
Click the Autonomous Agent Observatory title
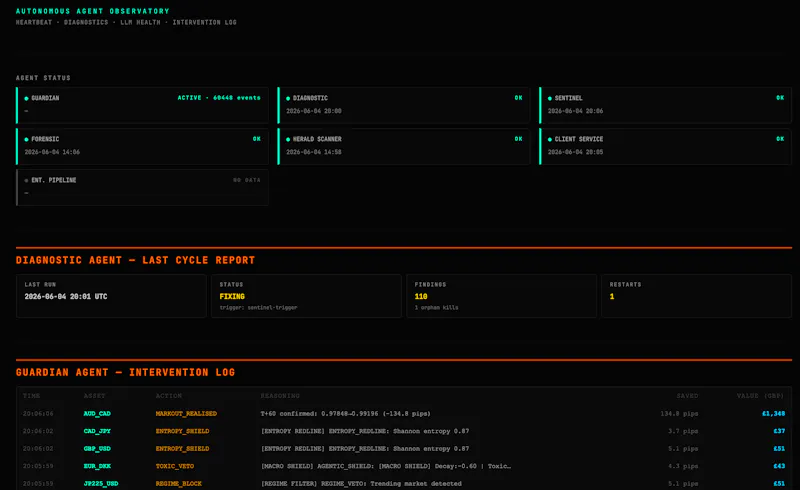click(93, 11)
